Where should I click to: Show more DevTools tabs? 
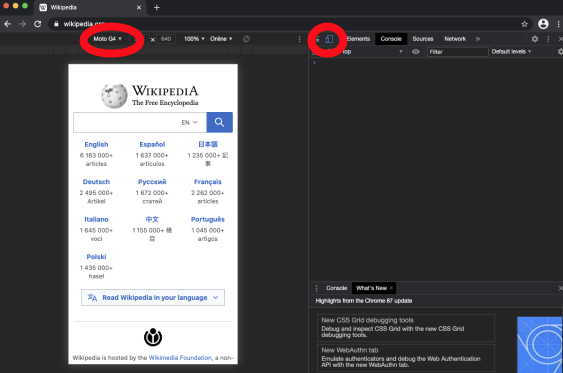click(x=478, y=39)
